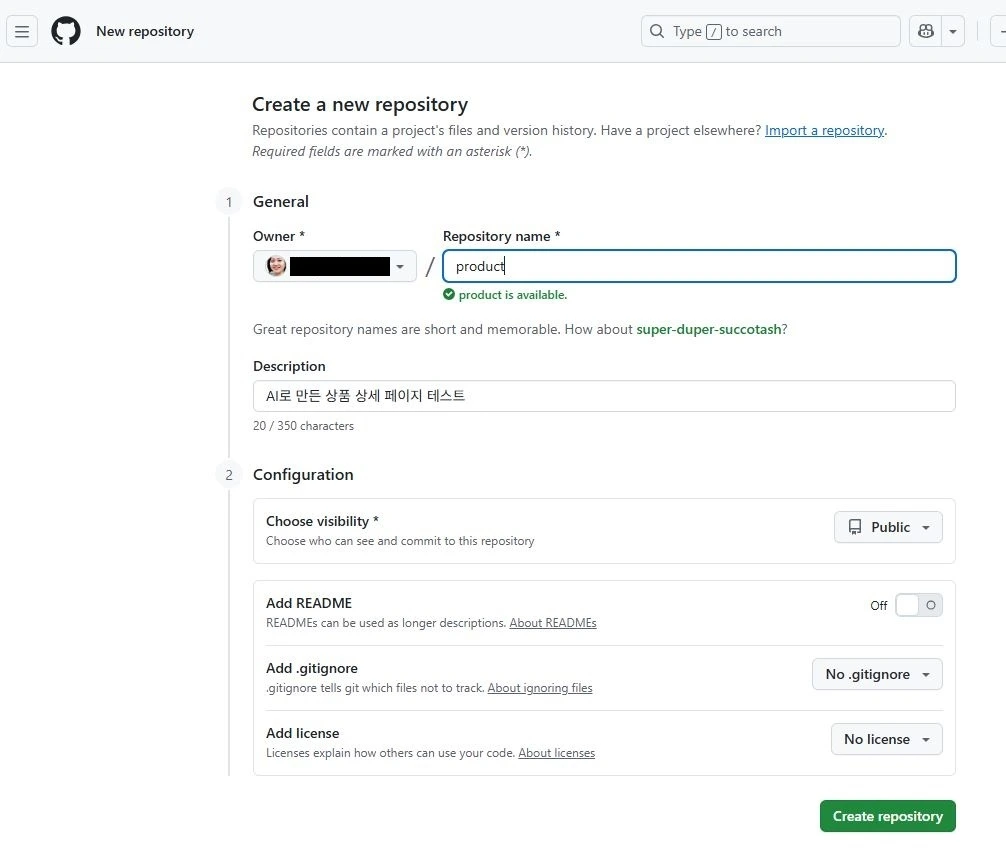
Task: Click the Repository name input field
Action: coord(700,266)
